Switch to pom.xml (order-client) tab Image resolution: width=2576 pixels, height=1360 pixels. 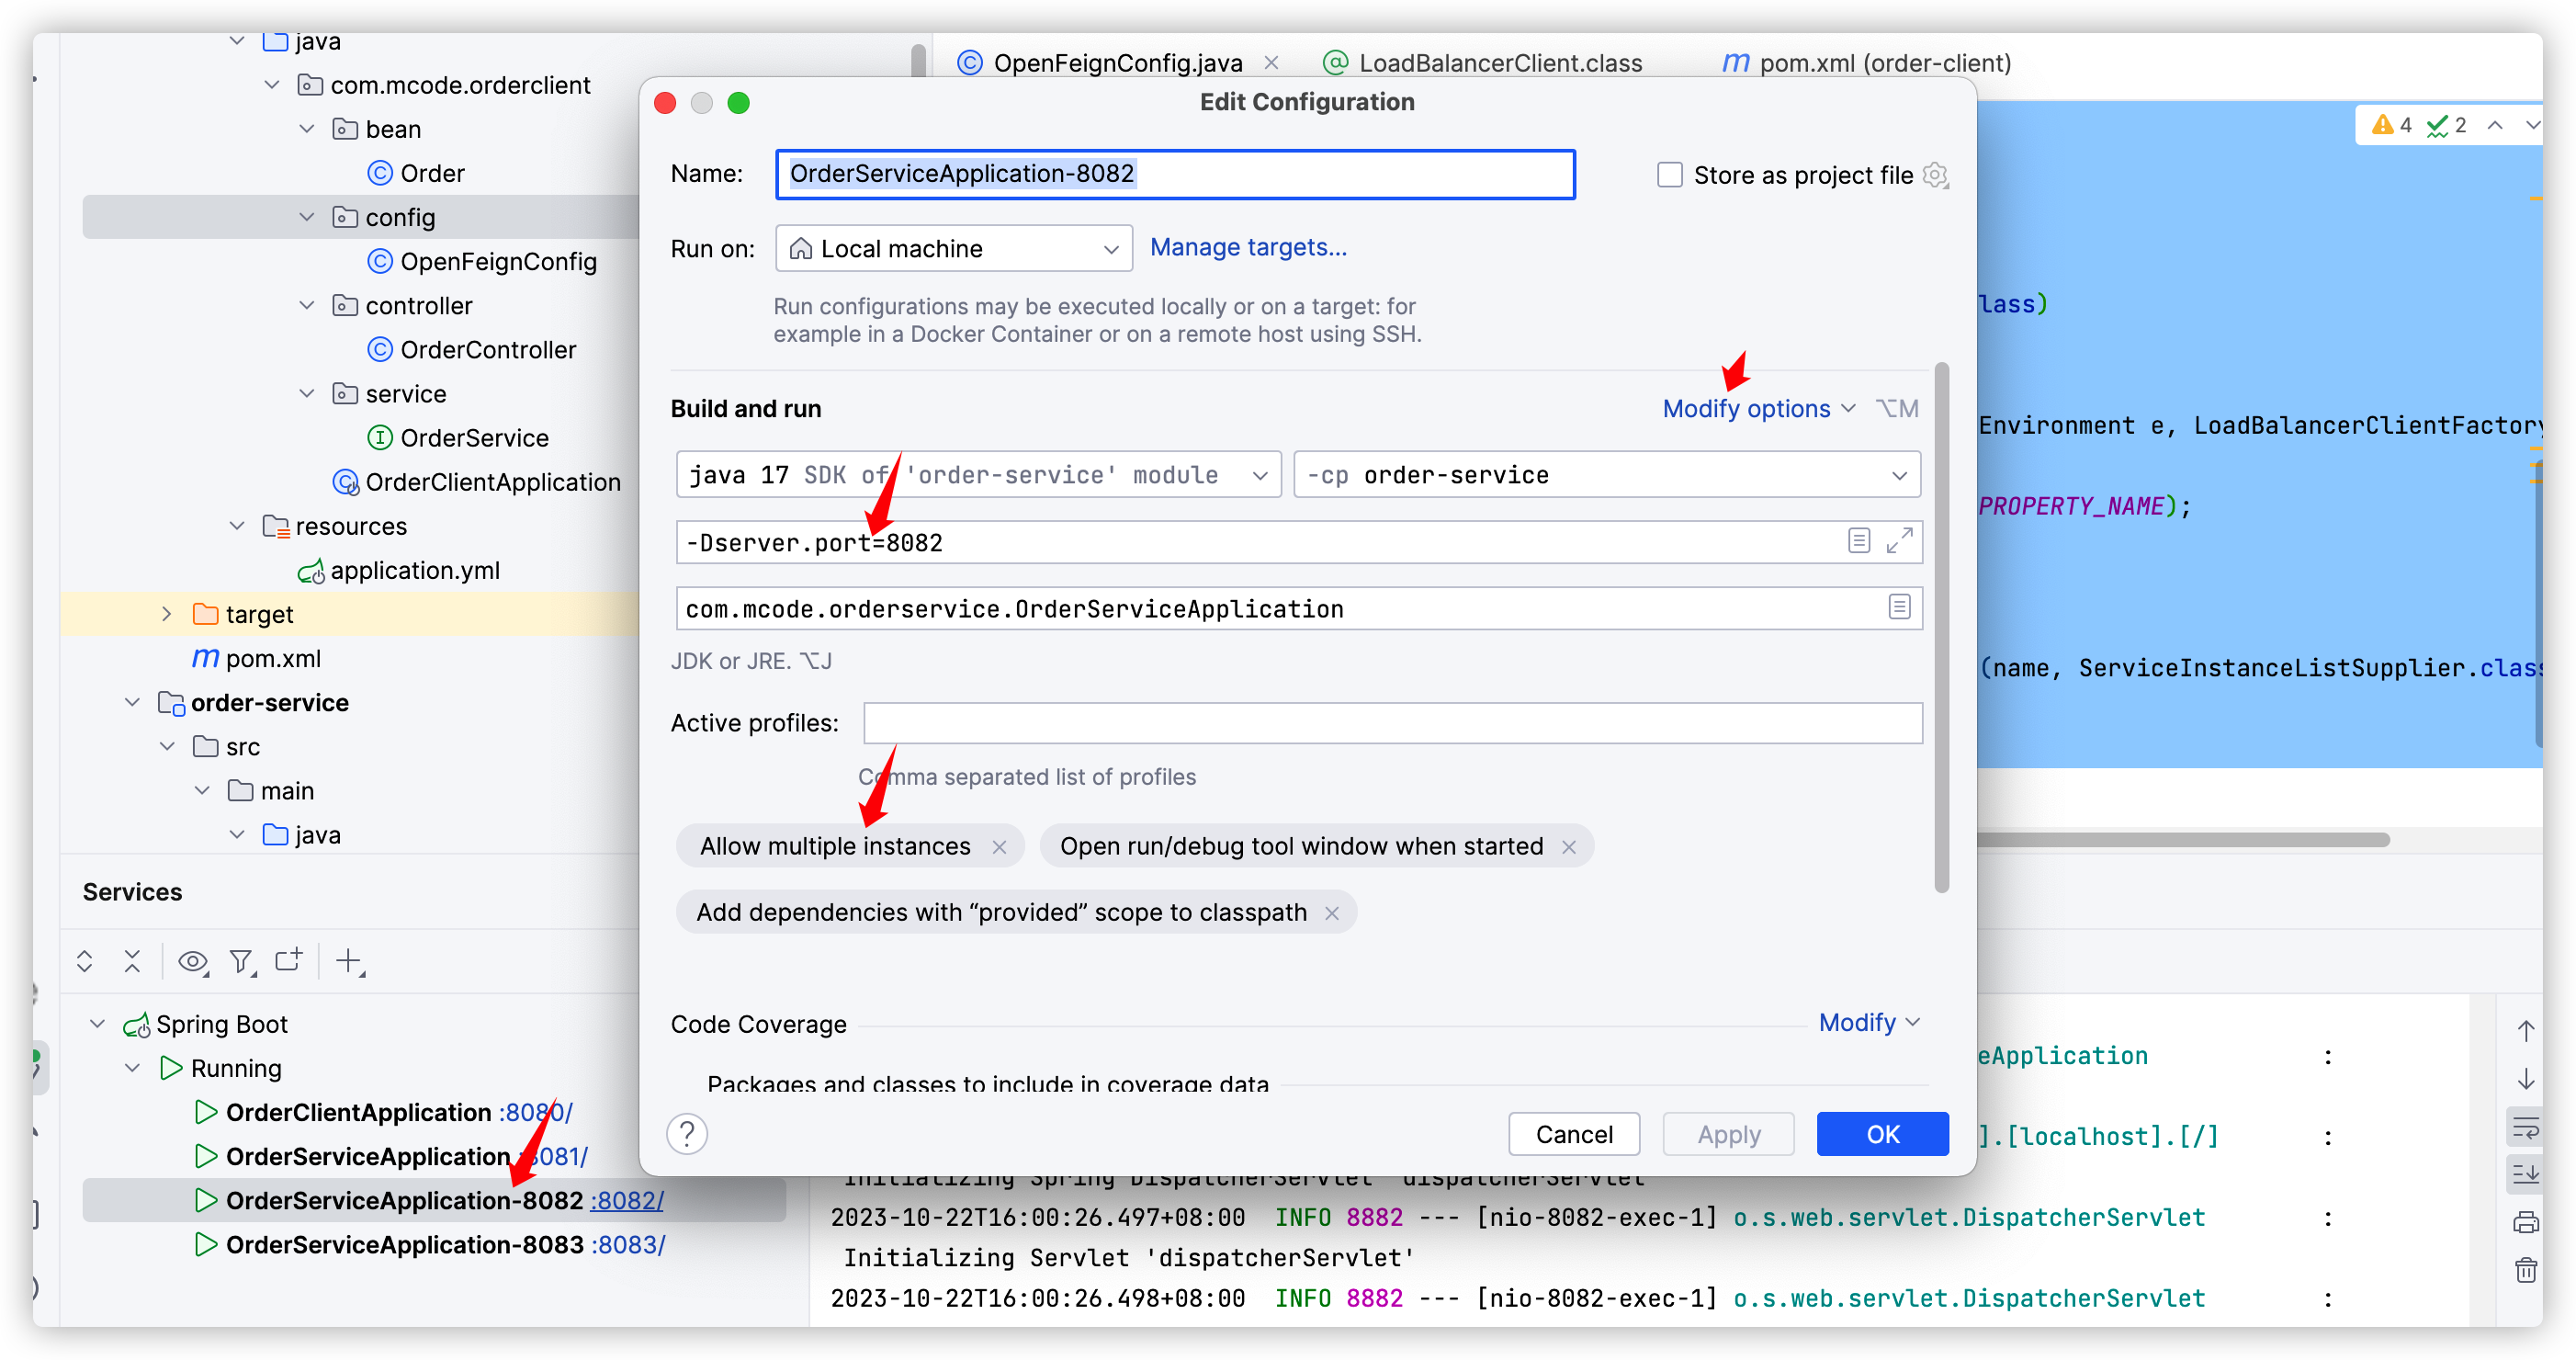[1884, 63]
